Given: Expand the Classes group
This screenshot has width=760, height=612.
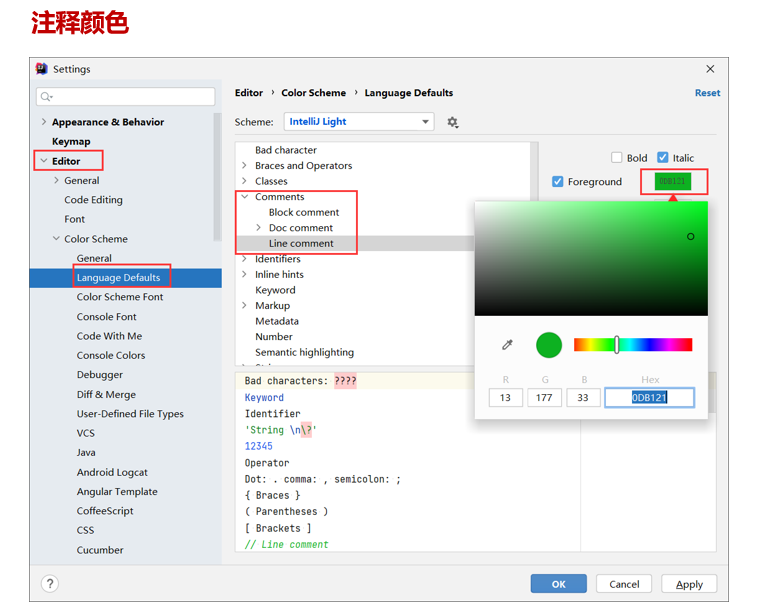Looking at the screenshot, I should point(245,181).
